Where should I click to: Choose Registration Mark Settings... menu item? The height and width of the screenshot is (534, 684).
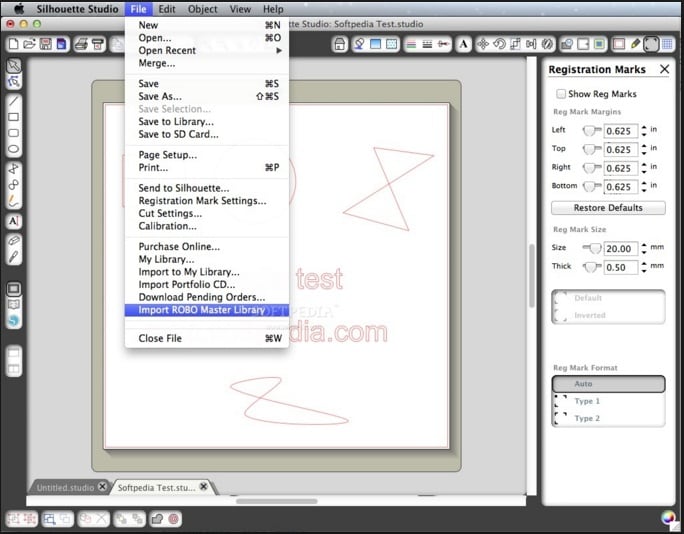coord(207,201)
